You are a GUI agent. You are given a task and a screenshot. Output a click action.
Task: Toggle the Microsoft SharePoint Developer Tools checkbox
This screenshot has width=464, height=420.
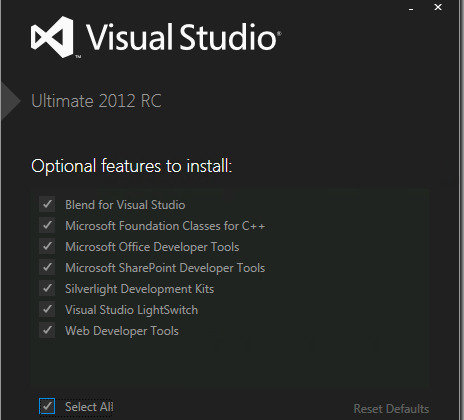pyautogui.click(x=47, y=267)
